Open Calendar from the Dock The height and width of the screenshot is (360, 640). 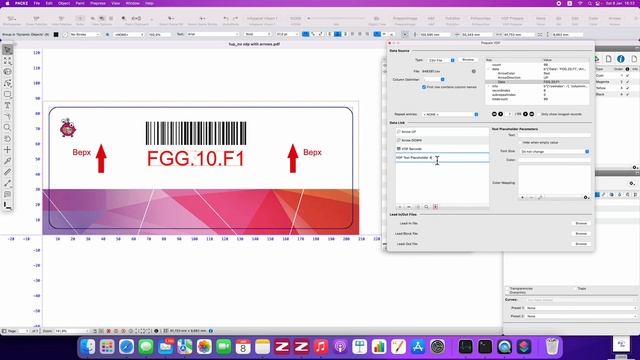tap(243, 347)
